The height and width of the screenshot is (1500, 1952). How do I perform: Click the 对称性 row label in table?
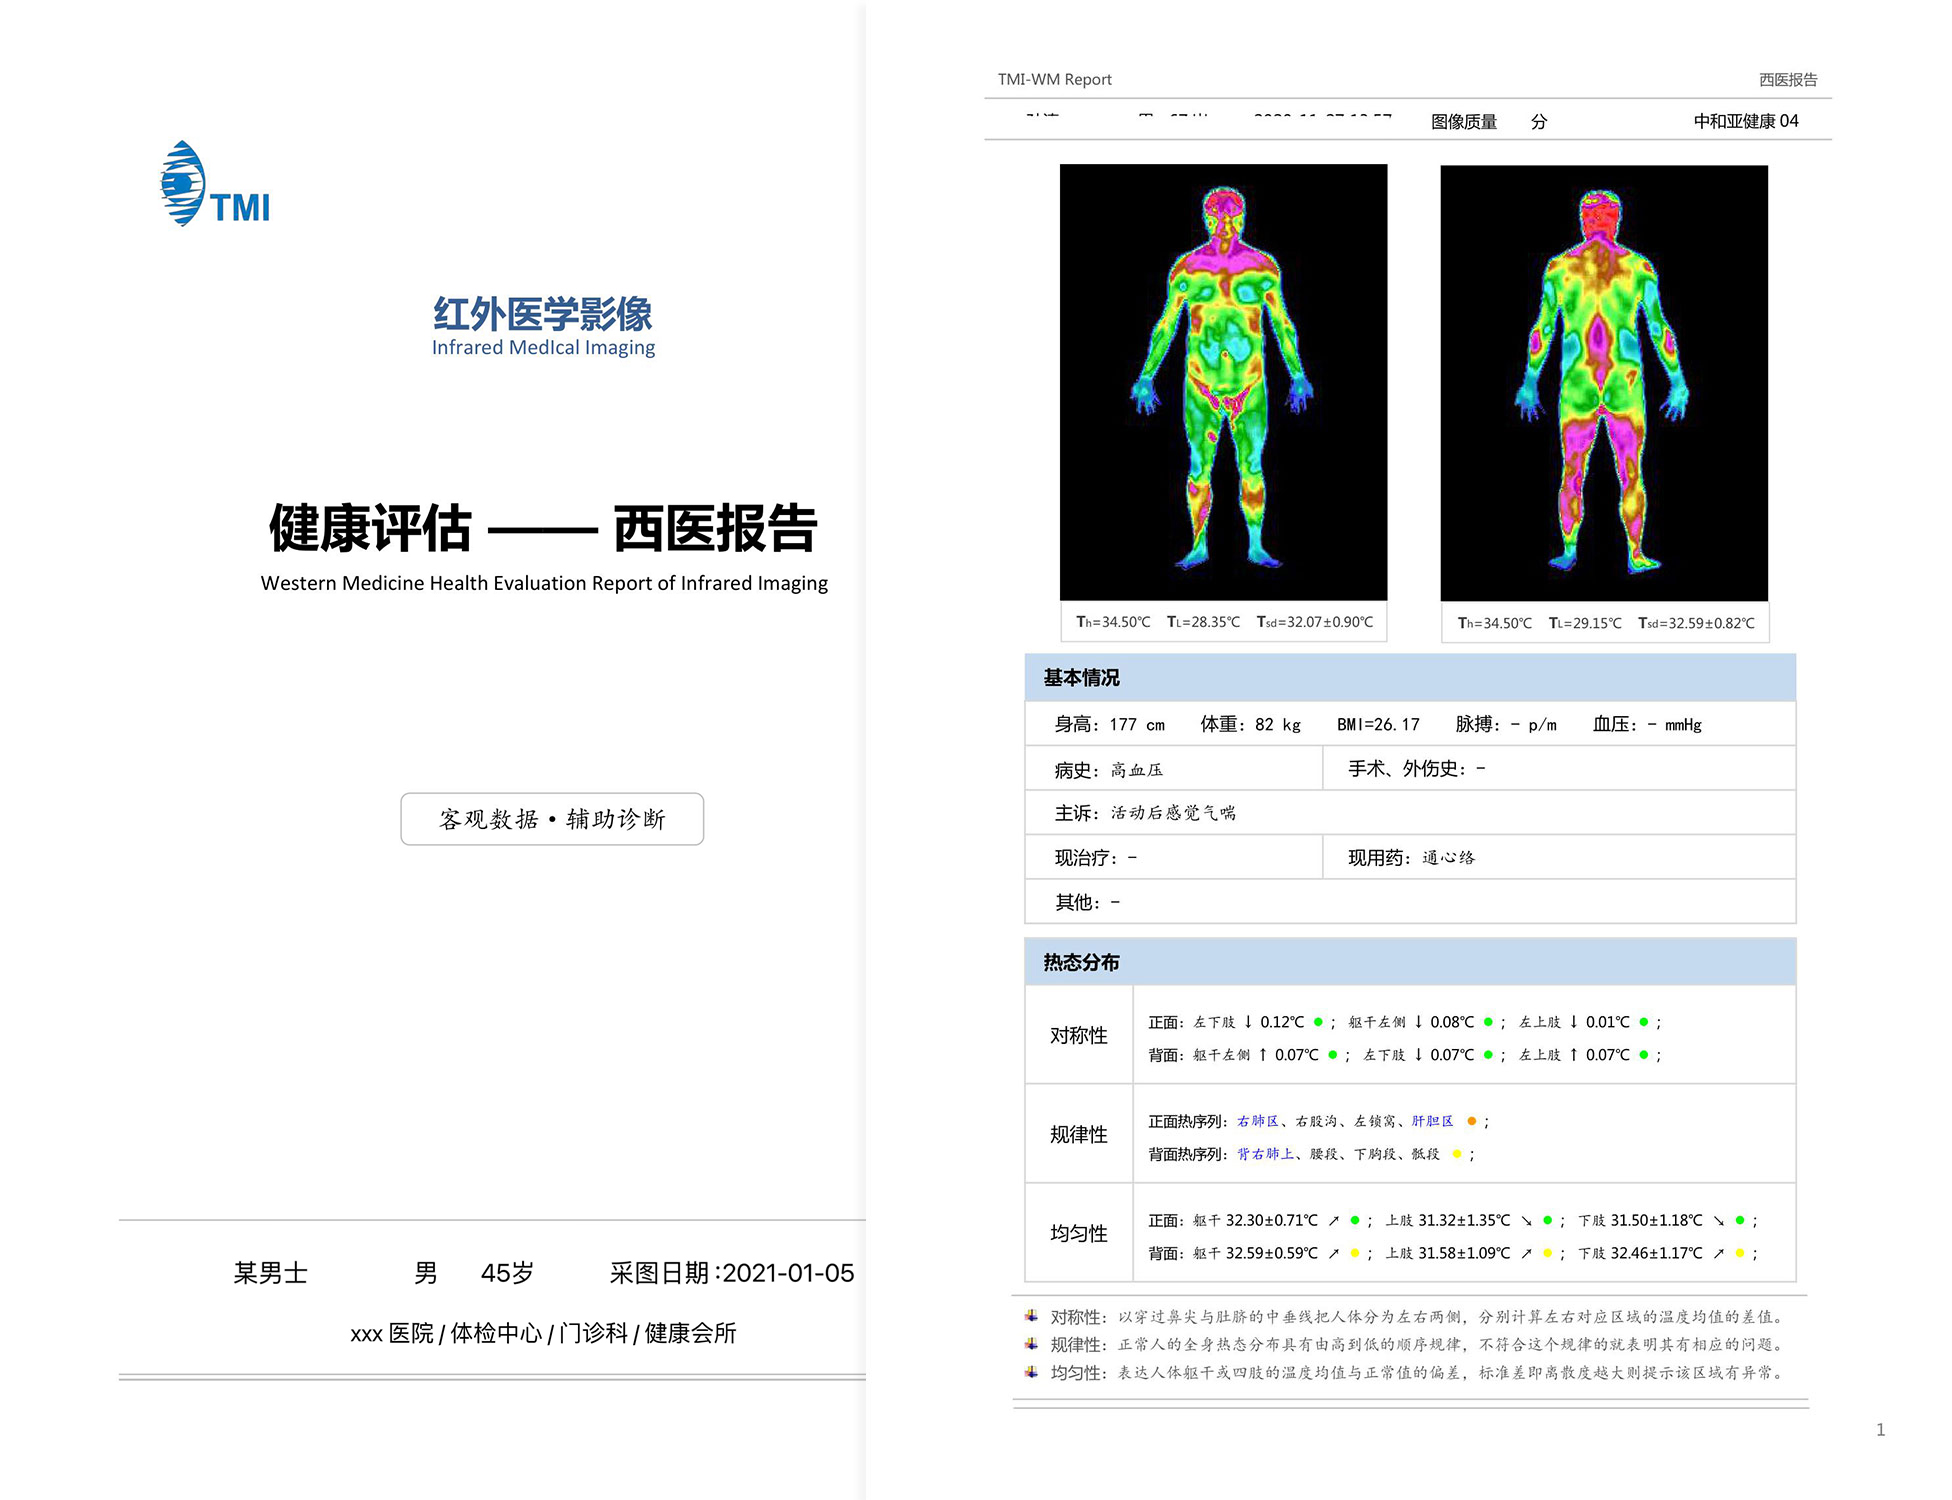[x=1079, y=1035]
